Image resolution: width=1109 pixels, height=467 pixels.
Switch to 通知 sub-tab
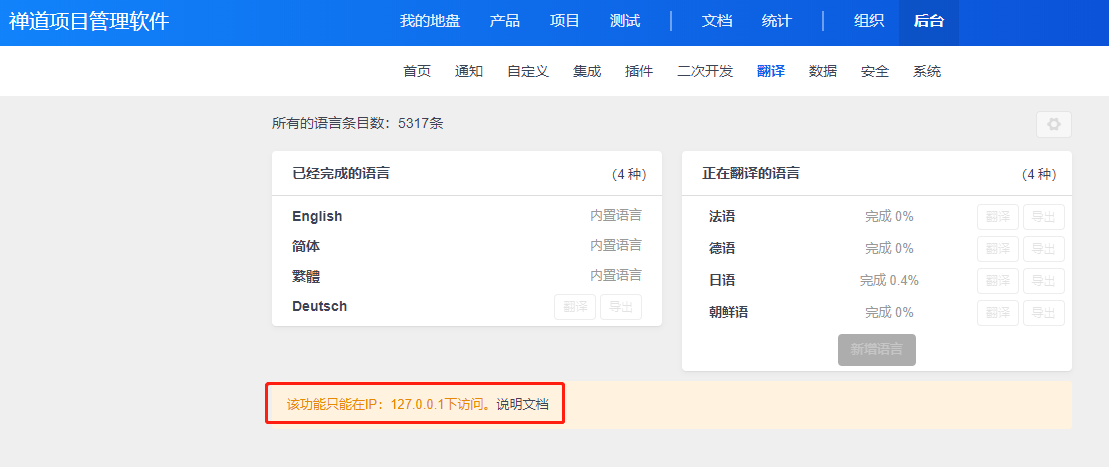tap(469, 71)
